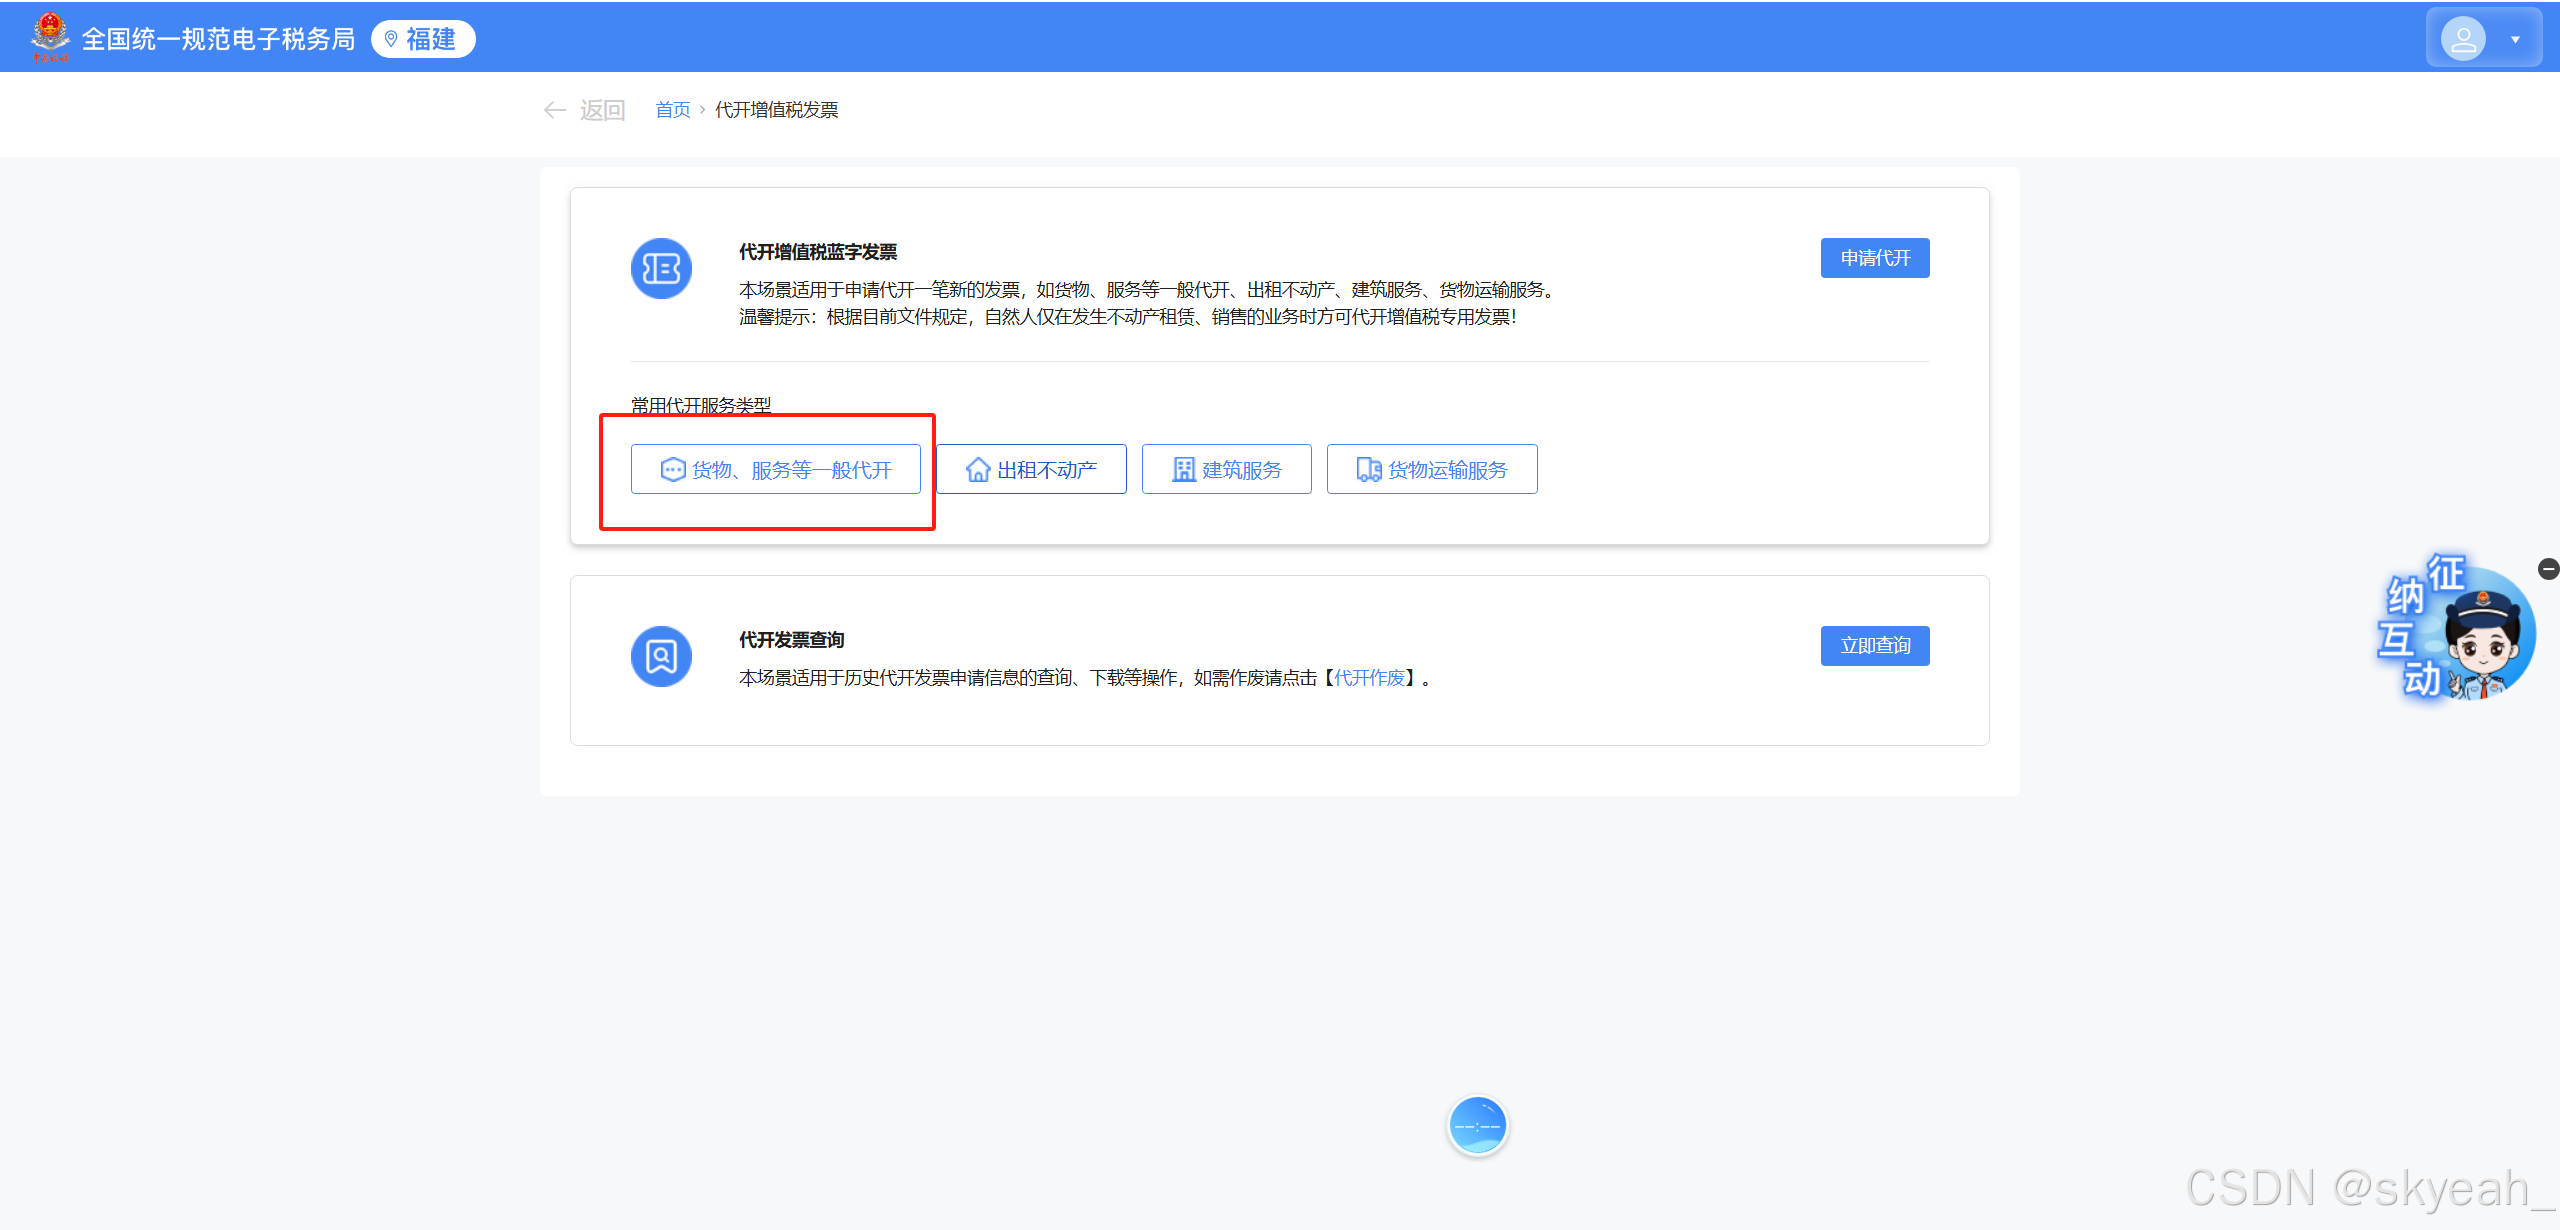Navigate to 首页 in the breadcrumb
This screenshot has height=1230, width=2560.
tap(673, 109)
